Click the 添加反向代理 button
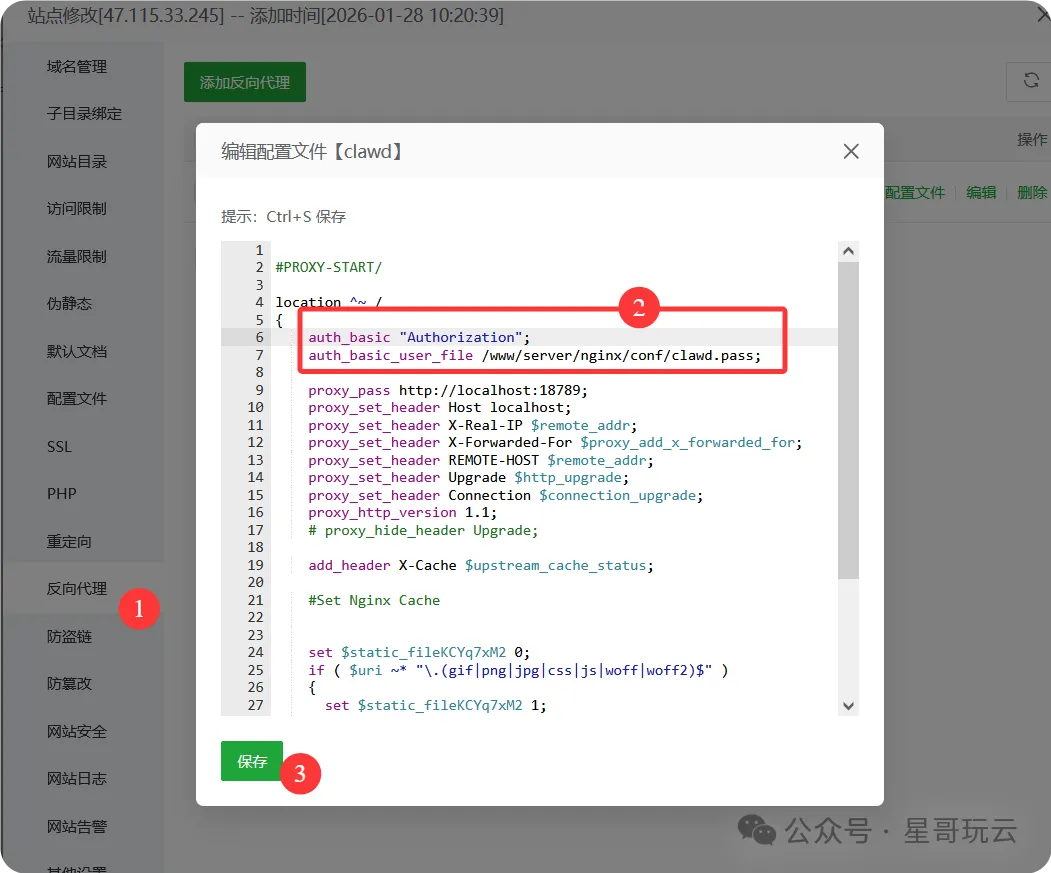 [x=244, y=82]
